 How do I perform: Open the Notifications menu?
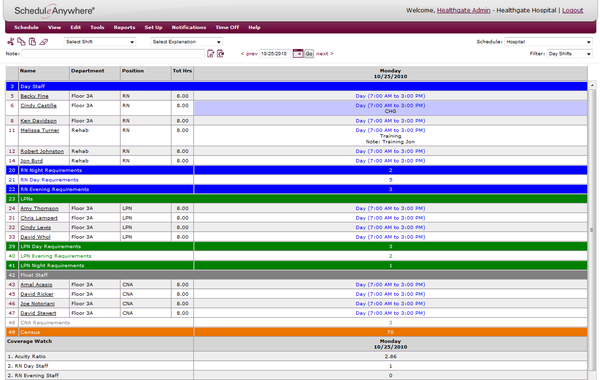point(189,27)
